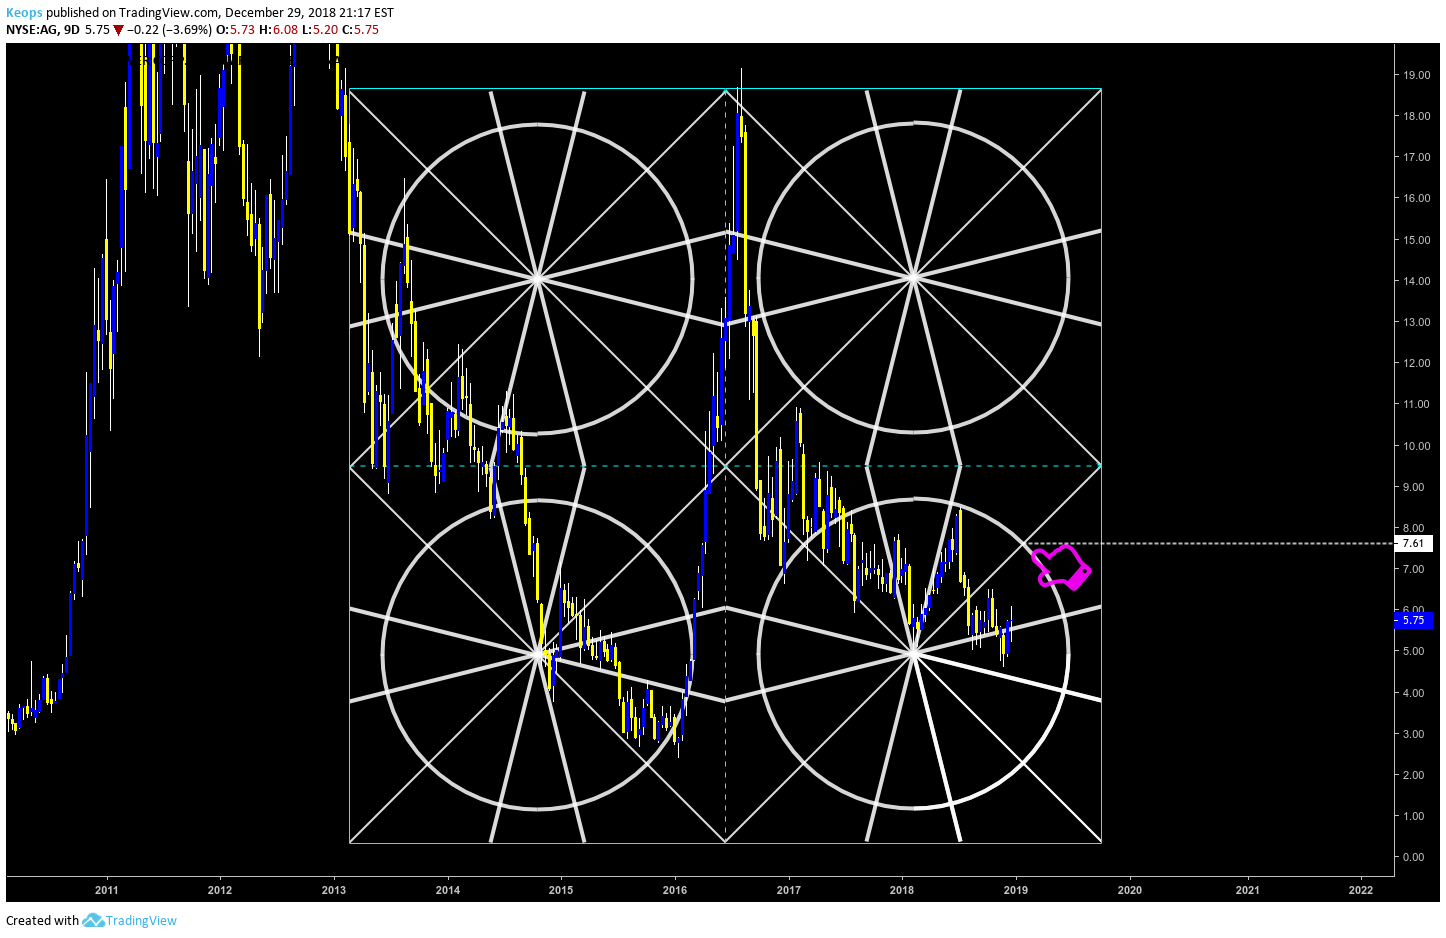Open the TradingView link in the footer

point(141,921)
